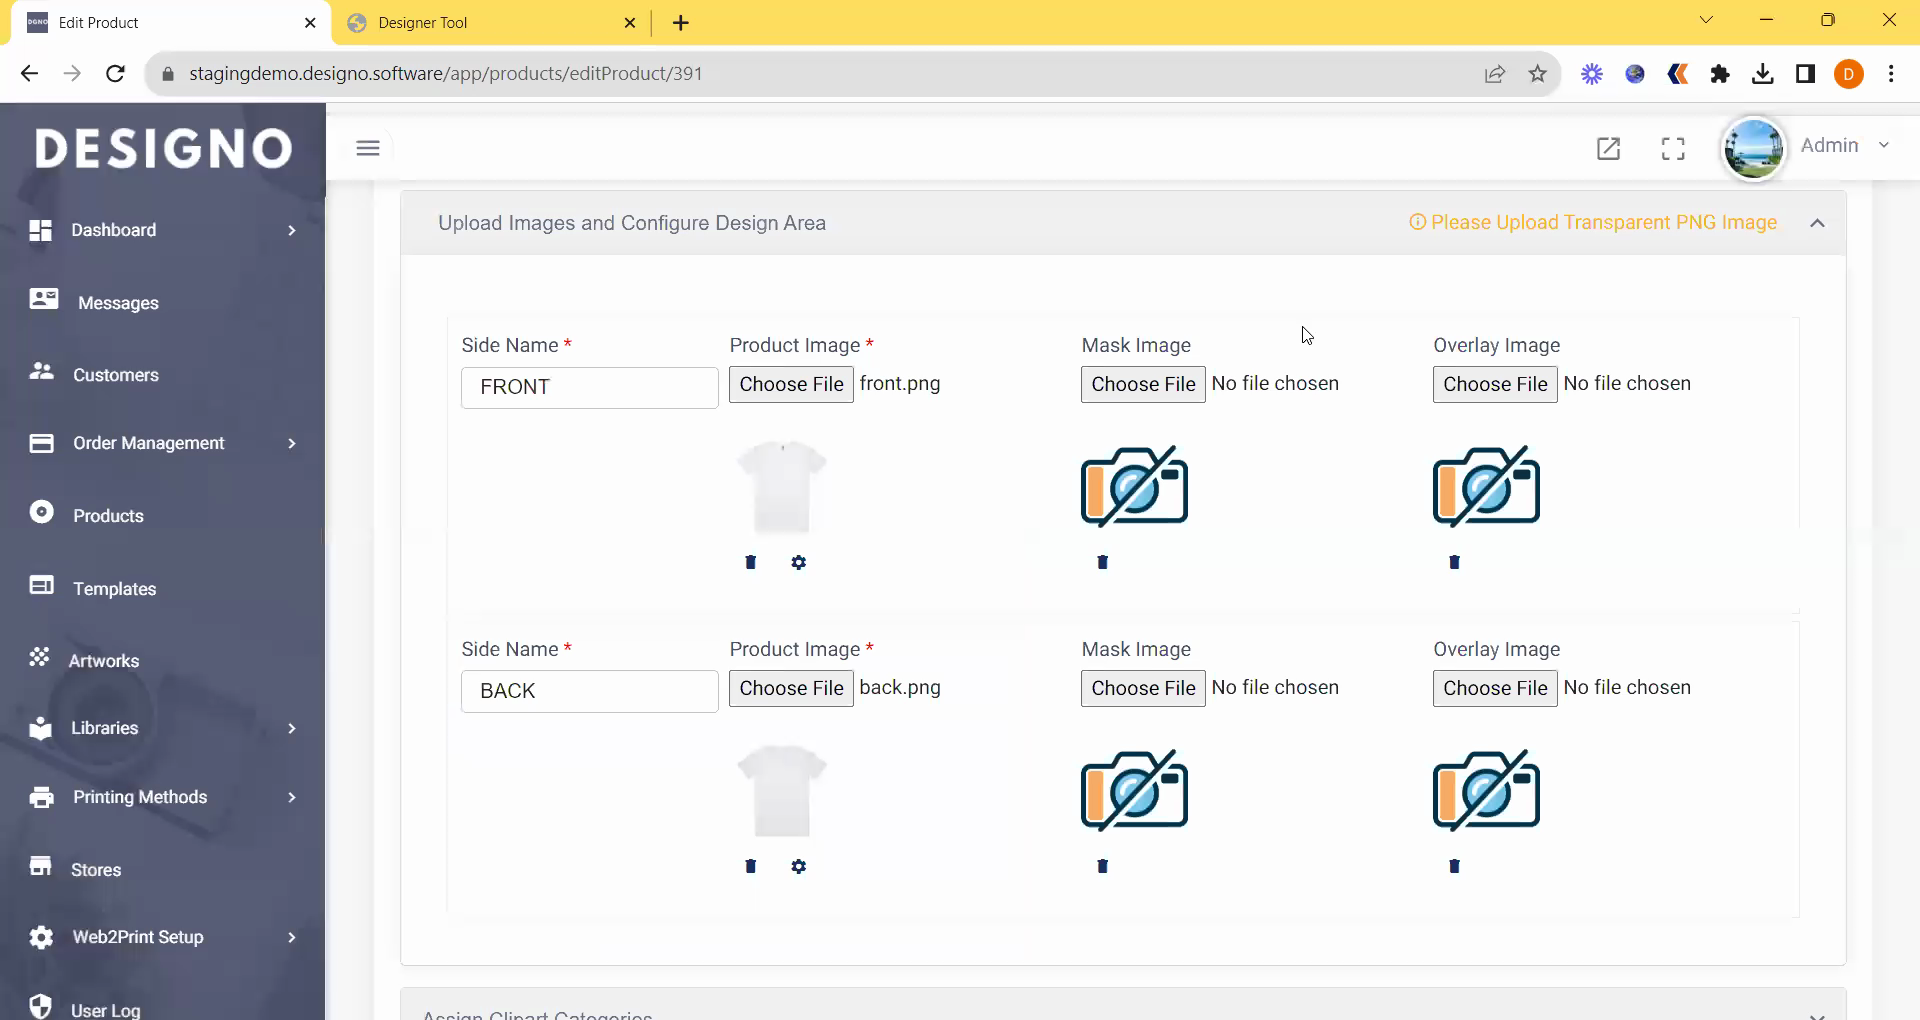Delete the BACK side mask image

pos(1102,866)
